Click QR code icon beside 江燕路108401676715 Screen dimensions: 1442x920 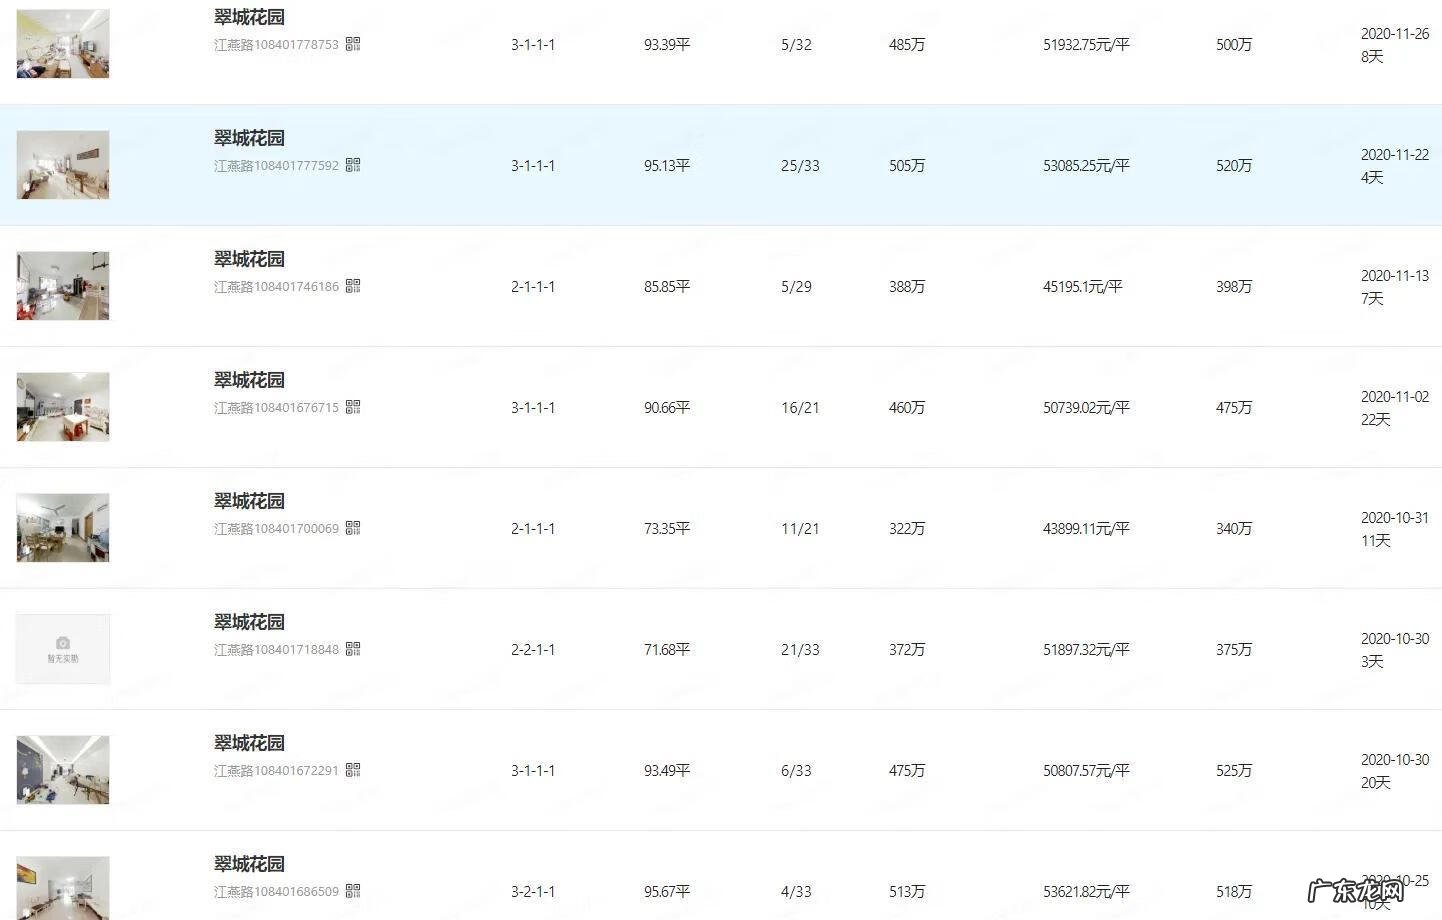click(x=353, y=407)
